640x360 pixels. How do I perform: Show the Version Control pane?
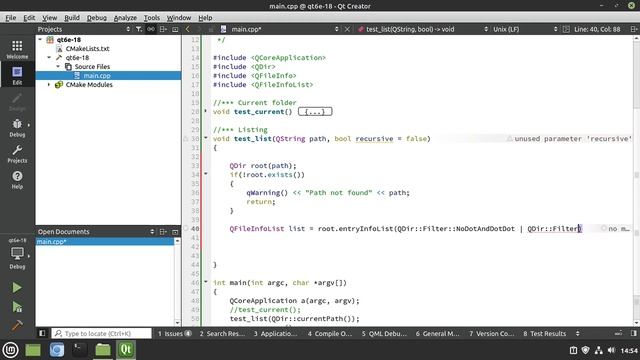(x=491, y=333)
